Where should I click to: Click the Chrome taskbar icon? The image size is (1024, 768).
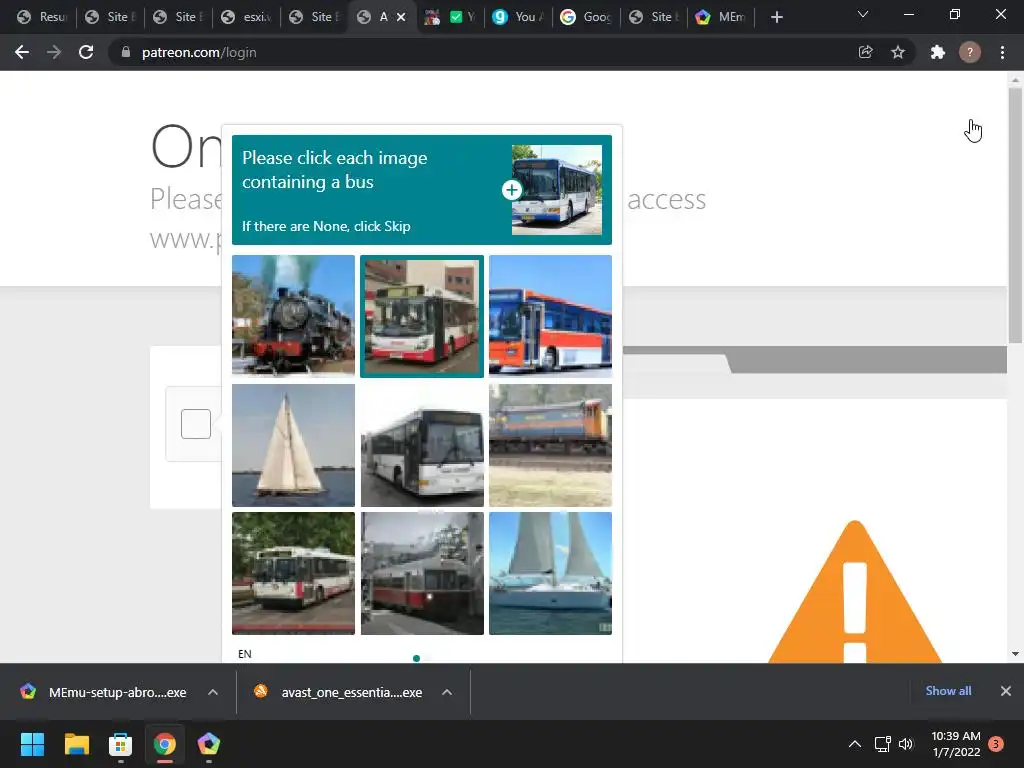pyautogui.click(x=165, y=744)
